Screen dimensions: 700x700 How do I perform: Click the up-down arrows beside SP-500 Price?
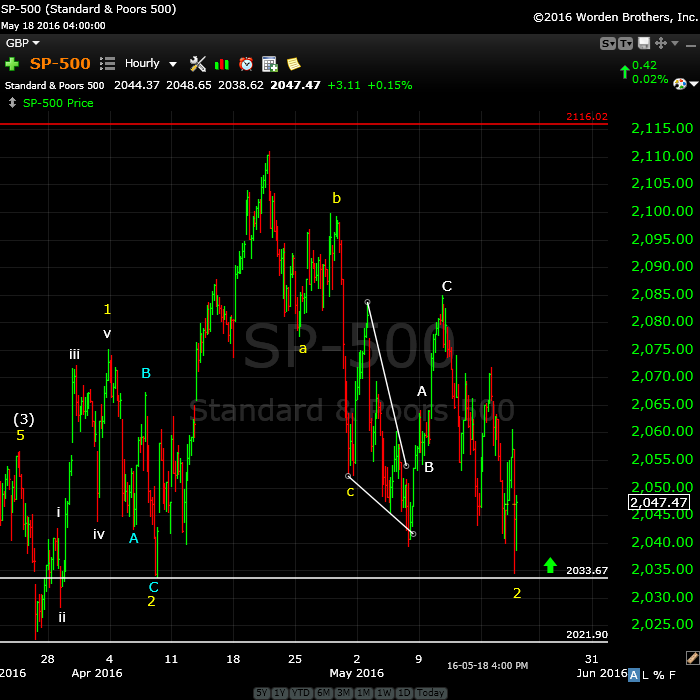[x=12, y=103]
